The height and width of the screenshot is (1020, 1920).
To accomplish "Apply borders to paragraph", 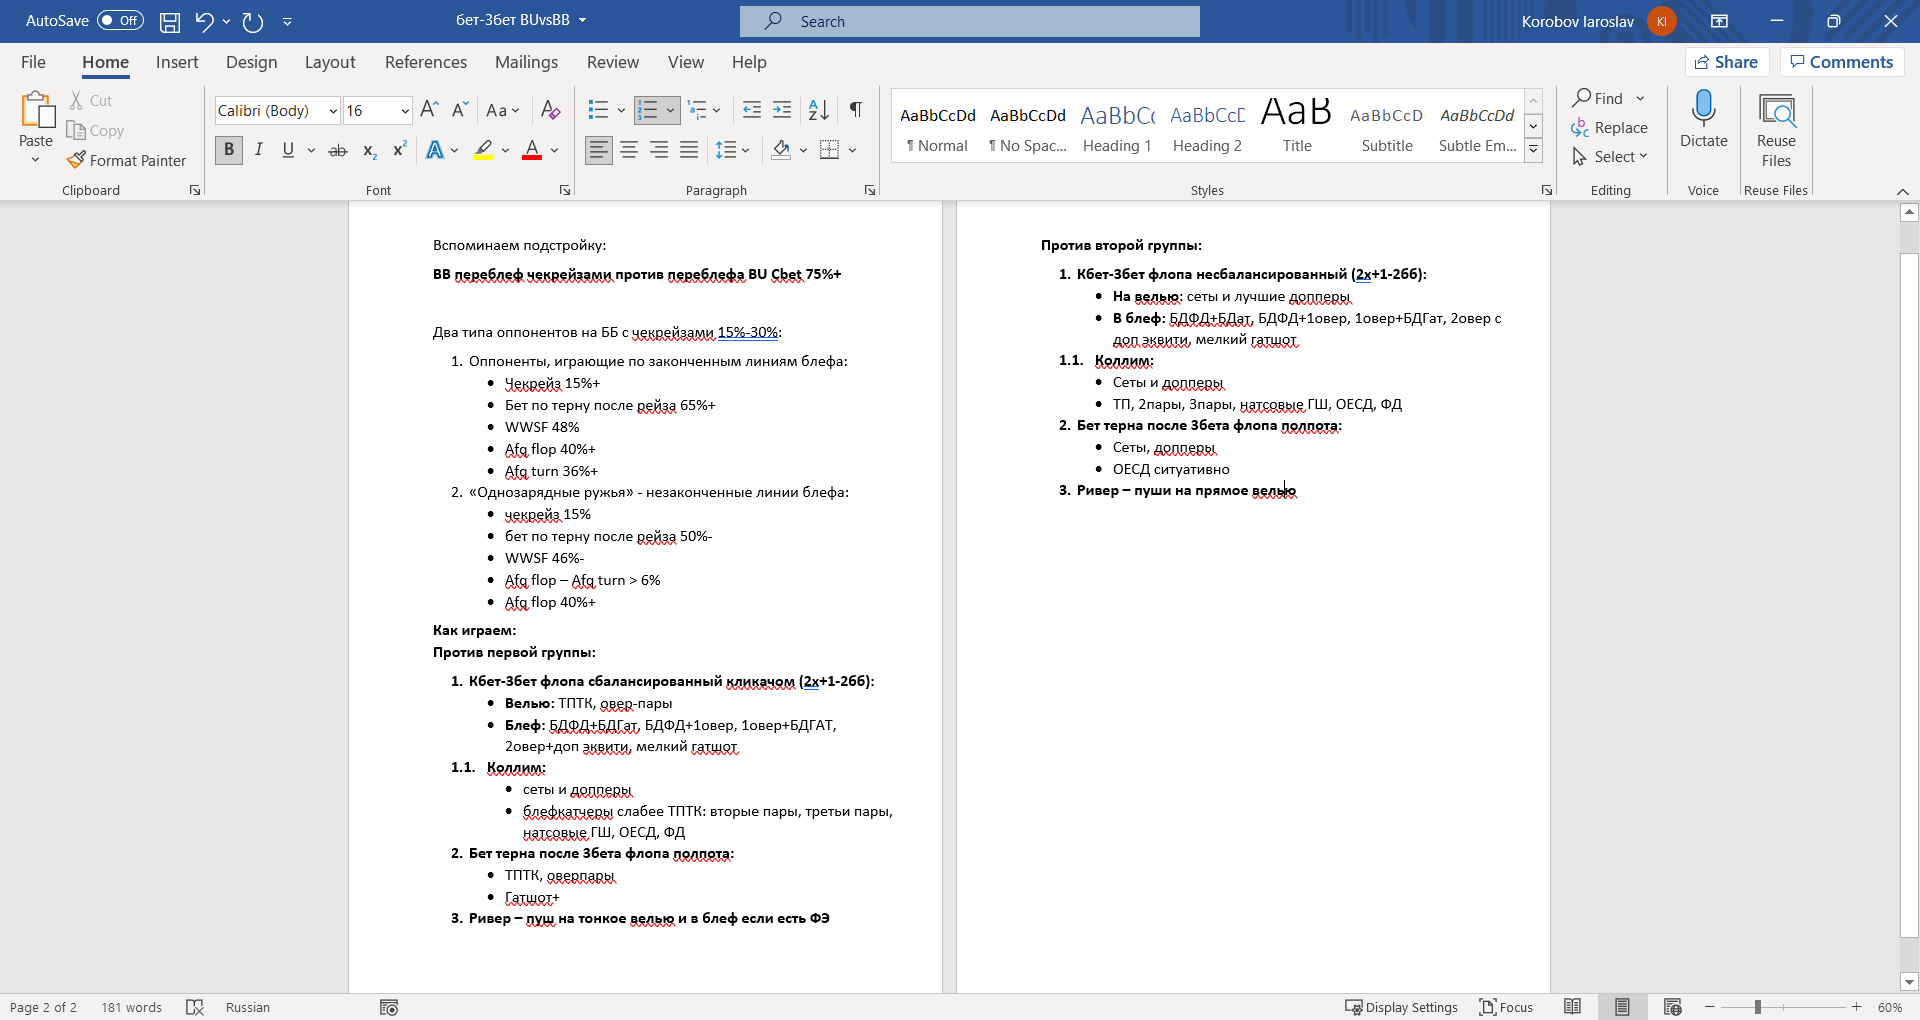I will coord(829,150).
